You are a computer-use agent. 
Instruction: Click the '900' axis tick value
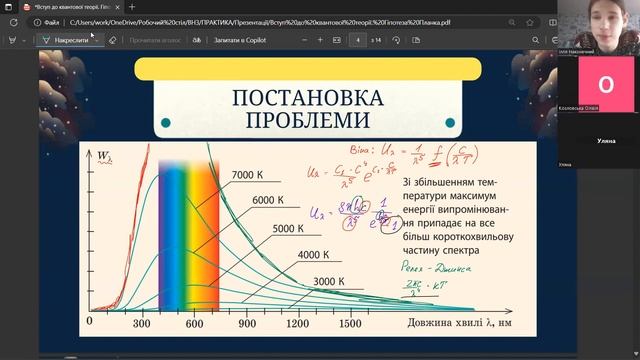click(247, 324)
